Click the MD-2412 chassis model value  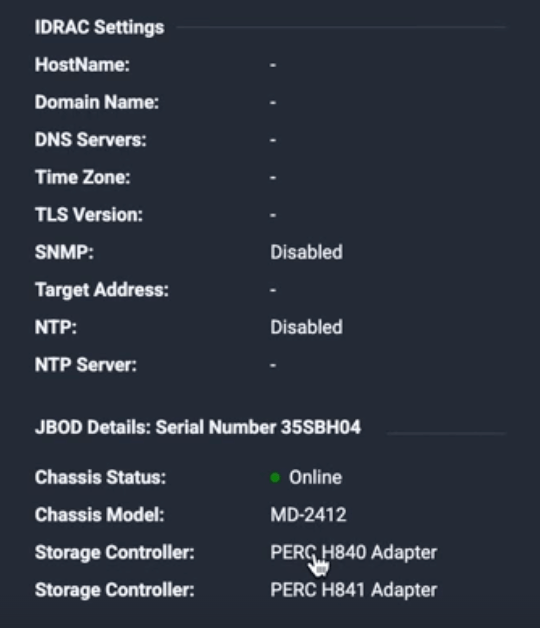pyautogui.click(x=308, y=515)
